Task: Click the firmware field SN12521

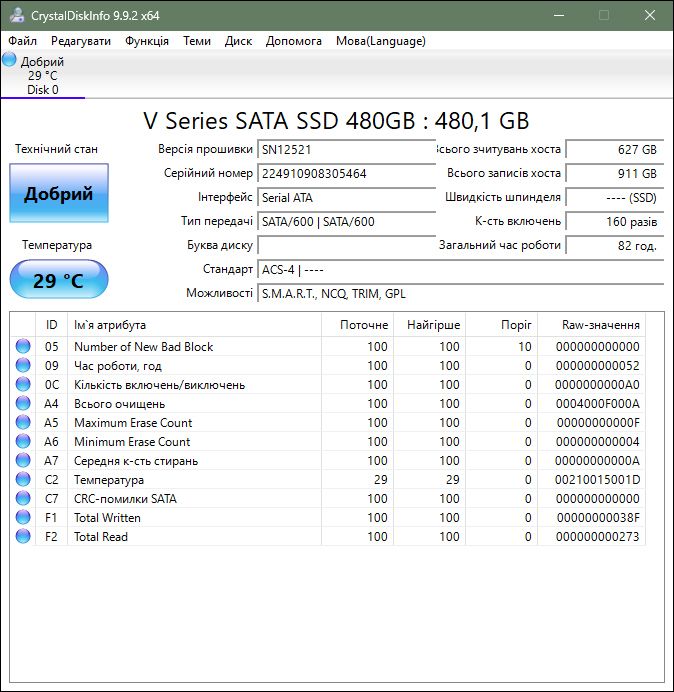Action: point(346,150)
